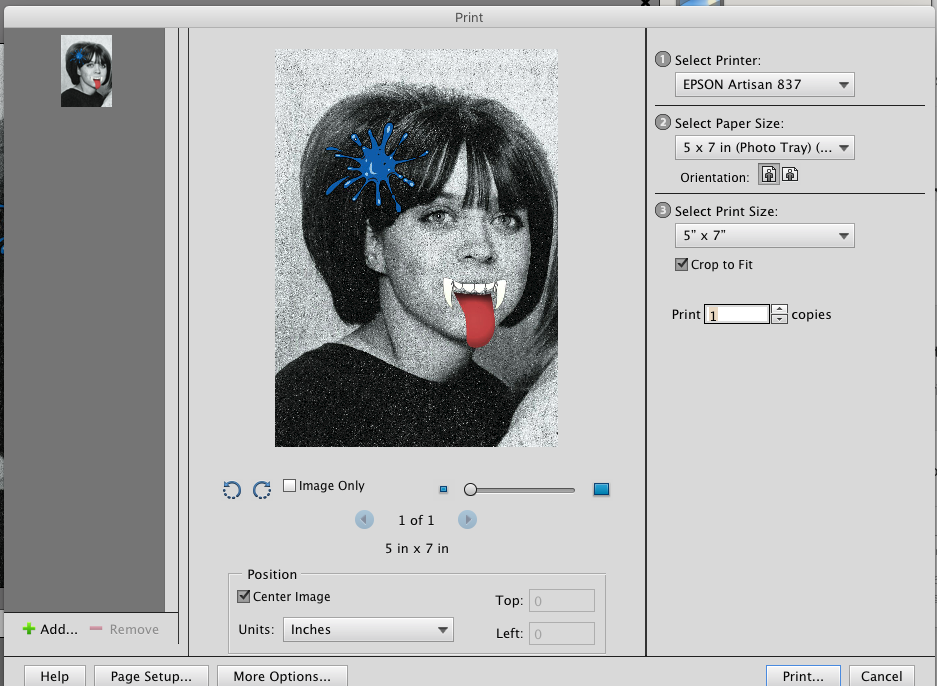Click the zoom slider handle
This screenshot has width=937, height=686.
470,489
